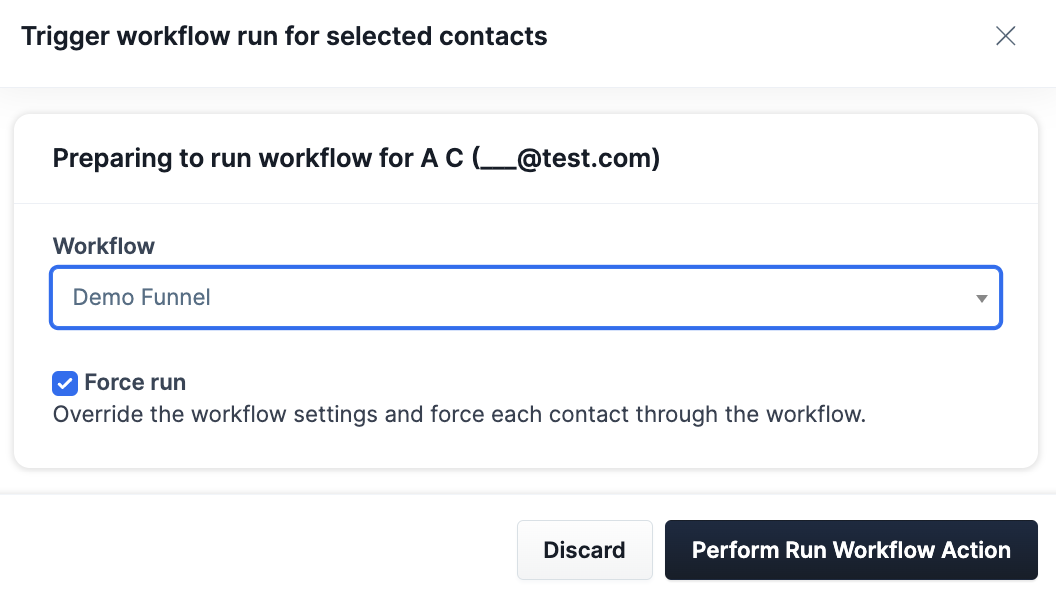
Task: Cancel by clicking Discard
Action: click(x=585, y=549)
